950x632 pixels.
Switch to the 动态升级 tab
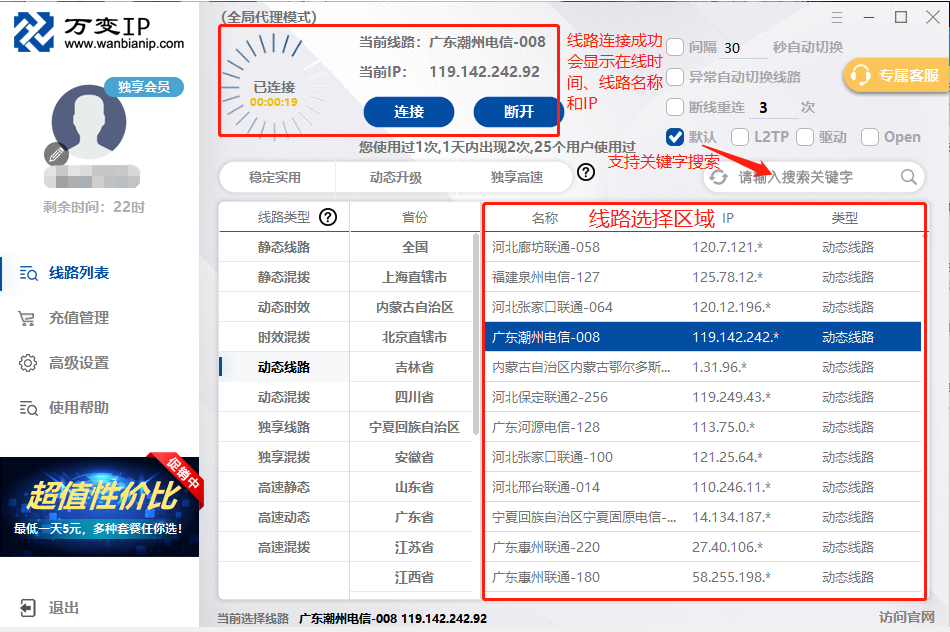click(396, 178)
